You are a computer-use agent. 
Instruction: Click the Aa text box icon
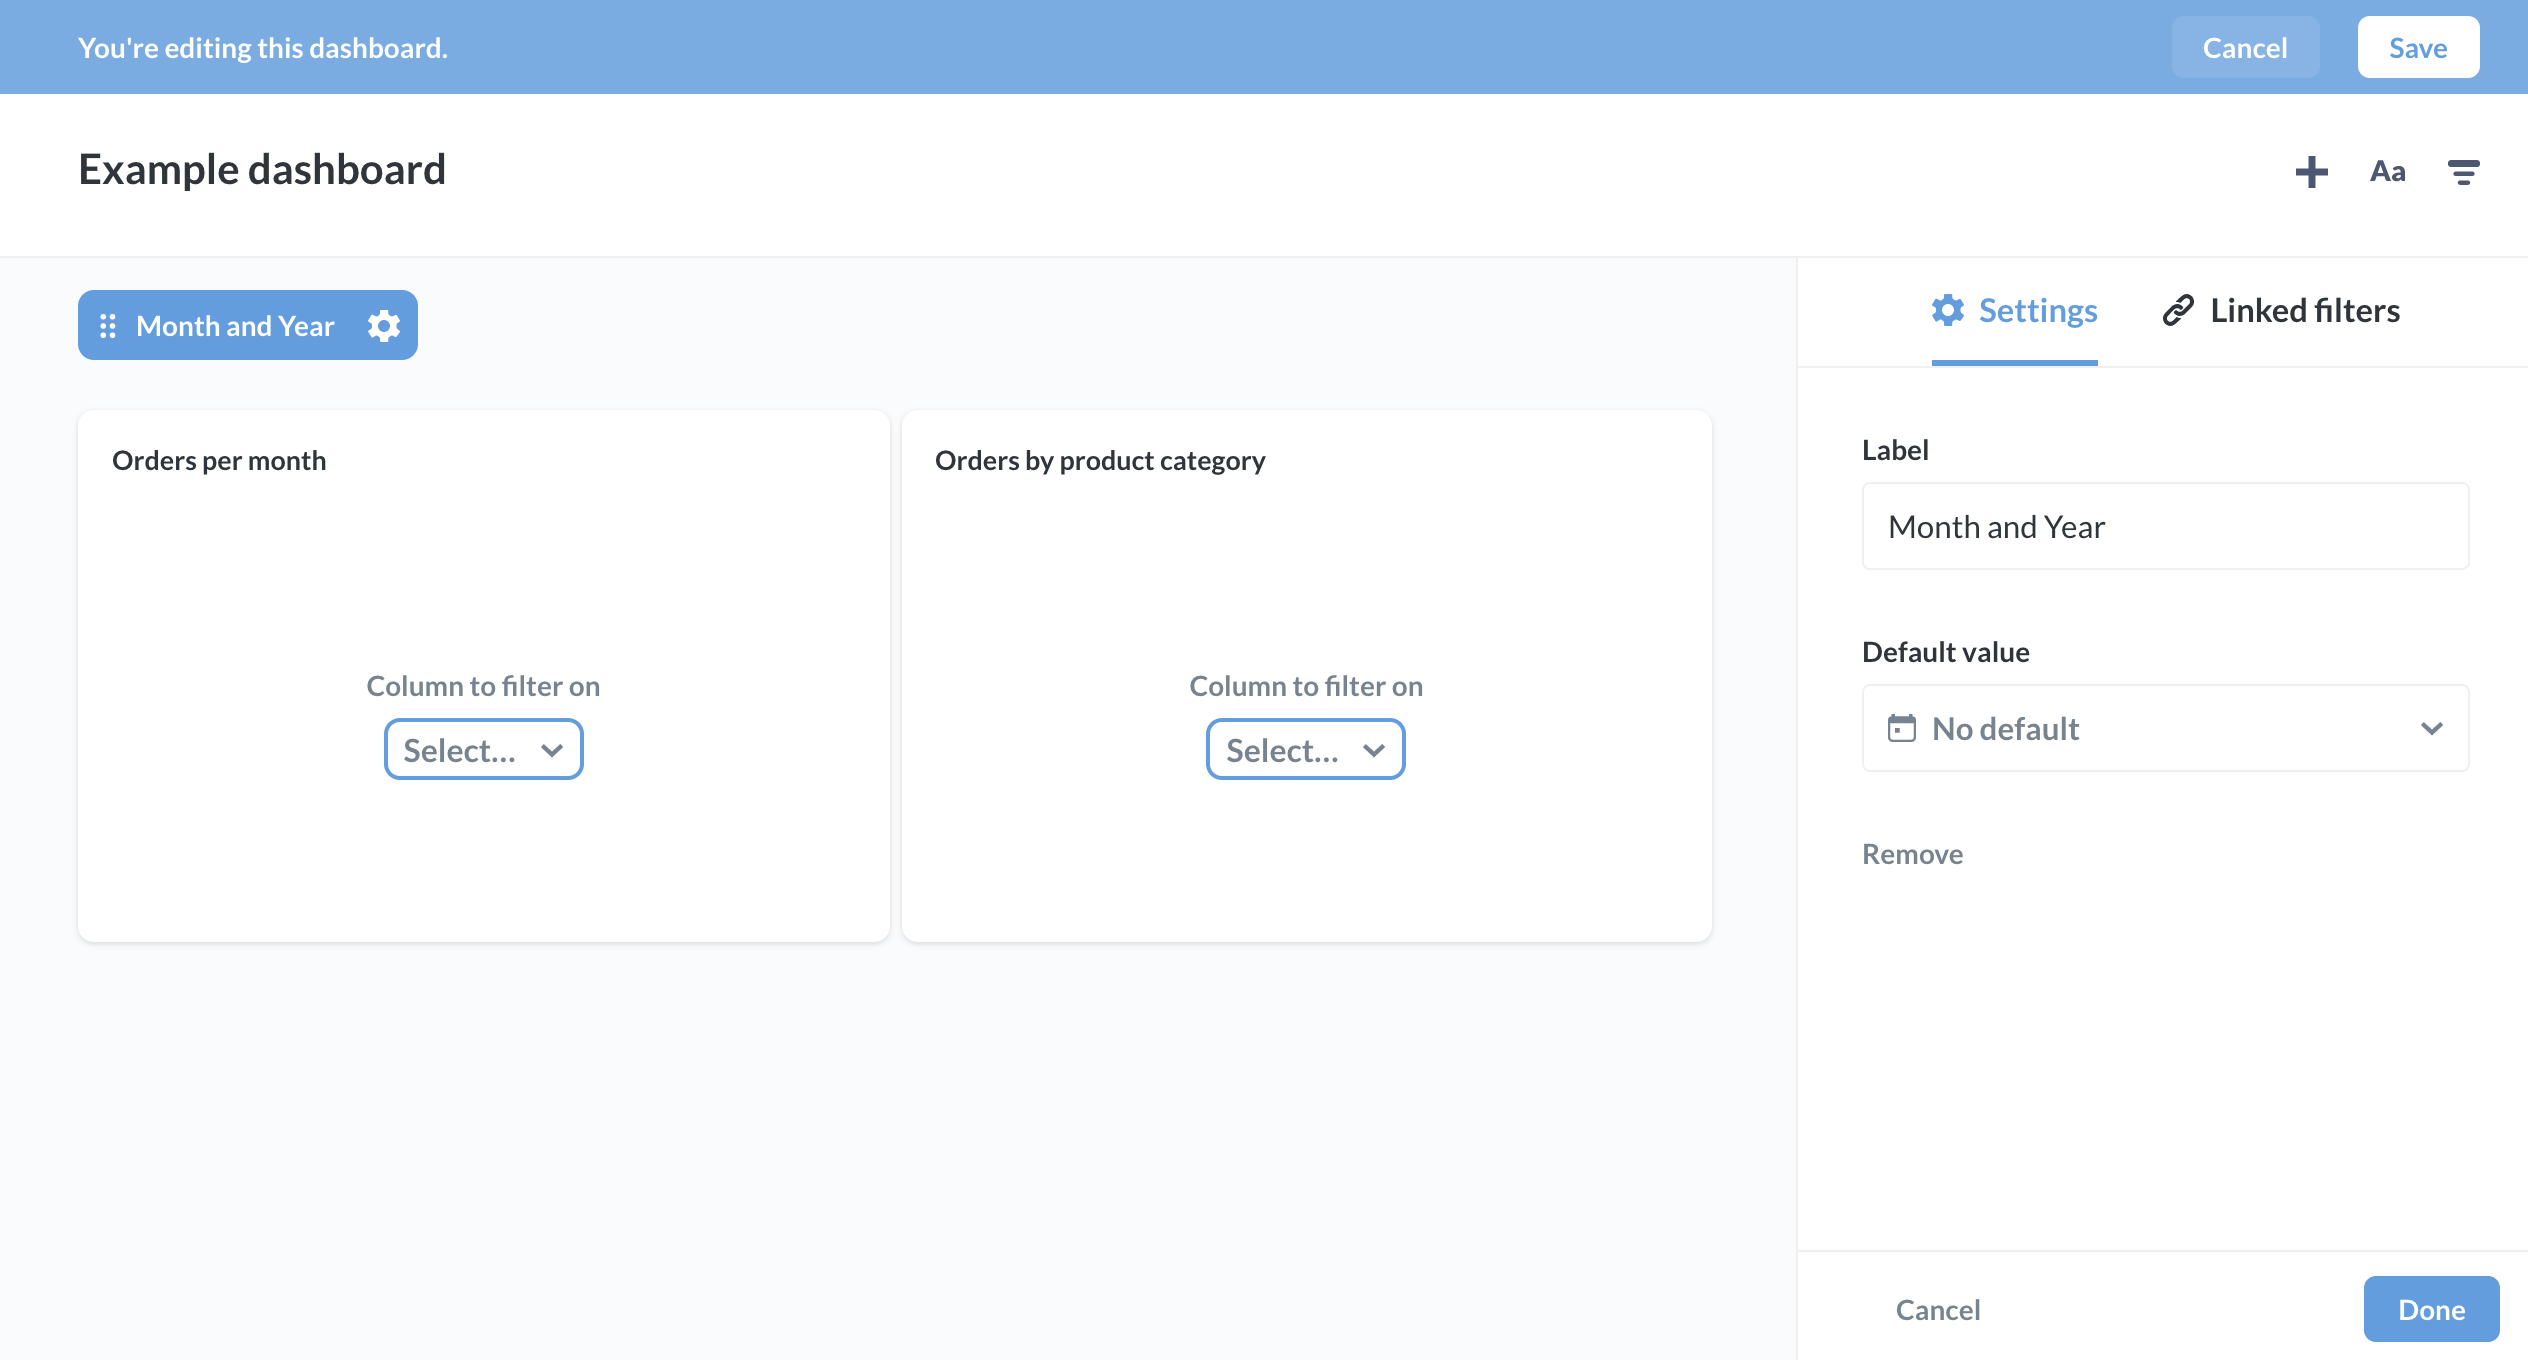tap(2387, 172)
